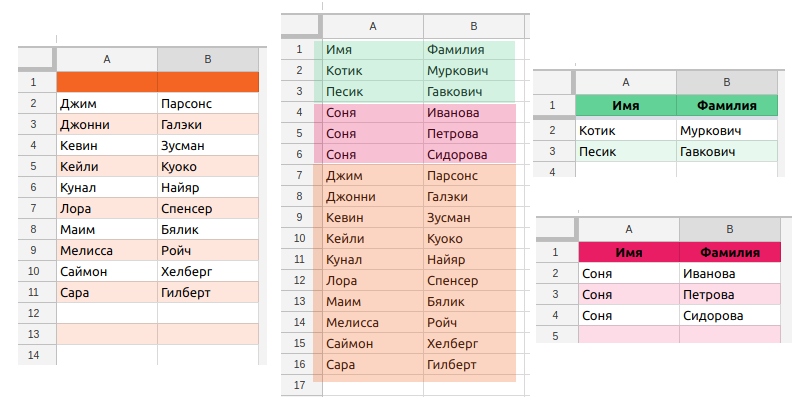Click row header number 15
Screen dimensions: 800x400
pos(298,344)
